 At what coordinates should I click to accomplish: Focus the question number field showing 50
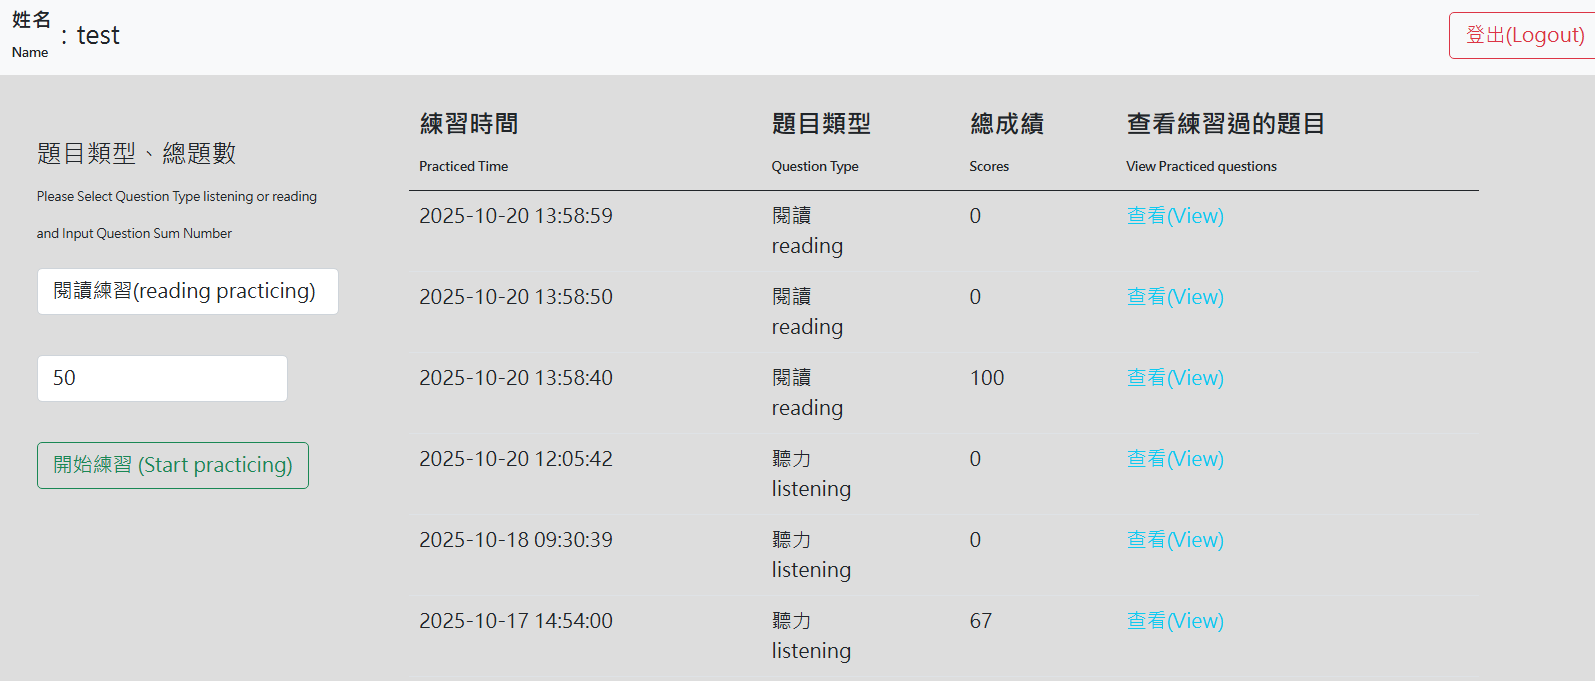click(162, 378)
